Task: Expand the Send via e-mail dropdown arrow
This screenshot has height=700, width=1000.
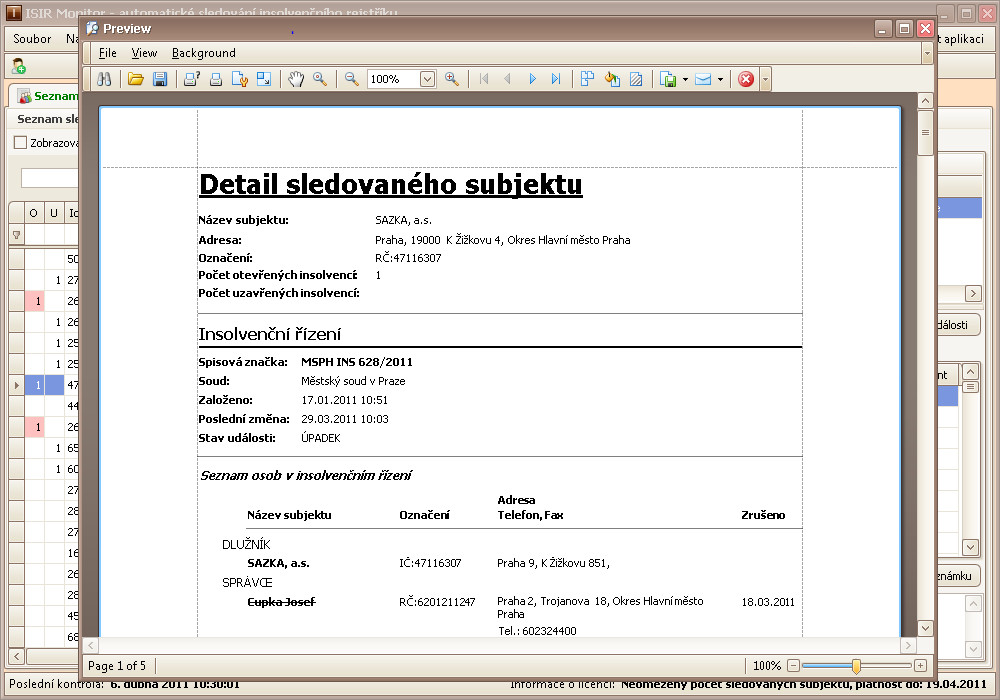Action: coord(720,79)
